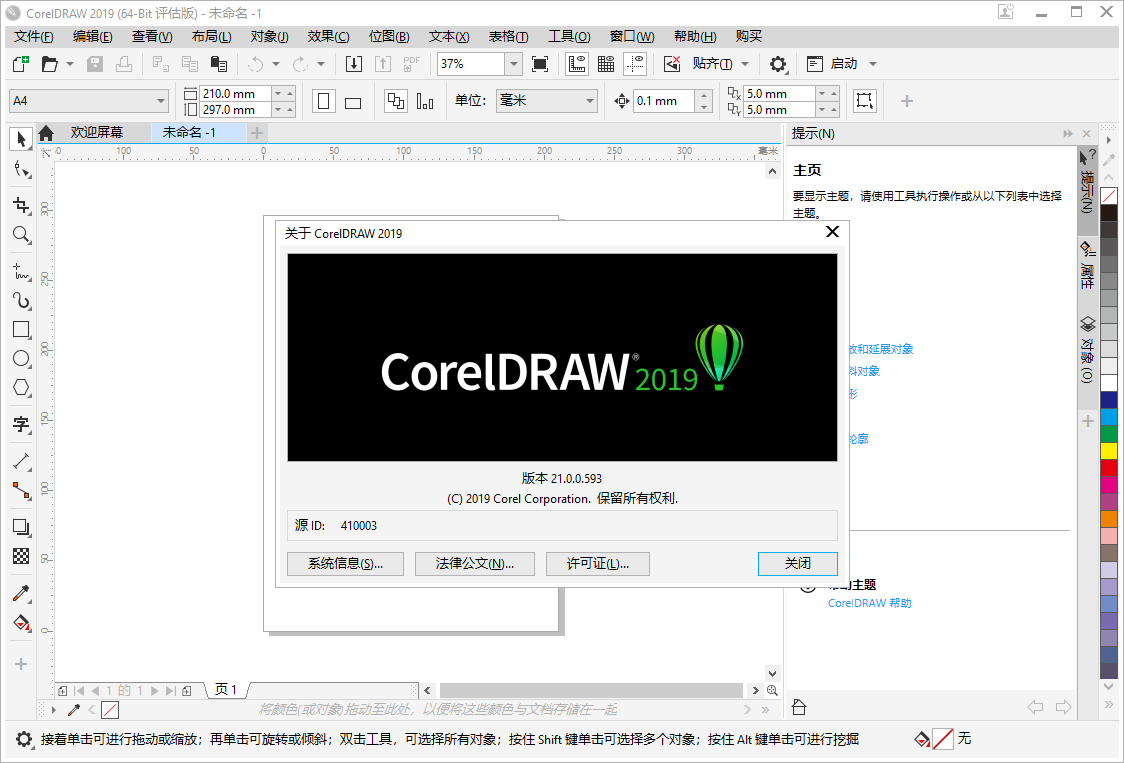Select the Rectangle tool
This screenshot has width=1124, height=763.
coord(22,329)
